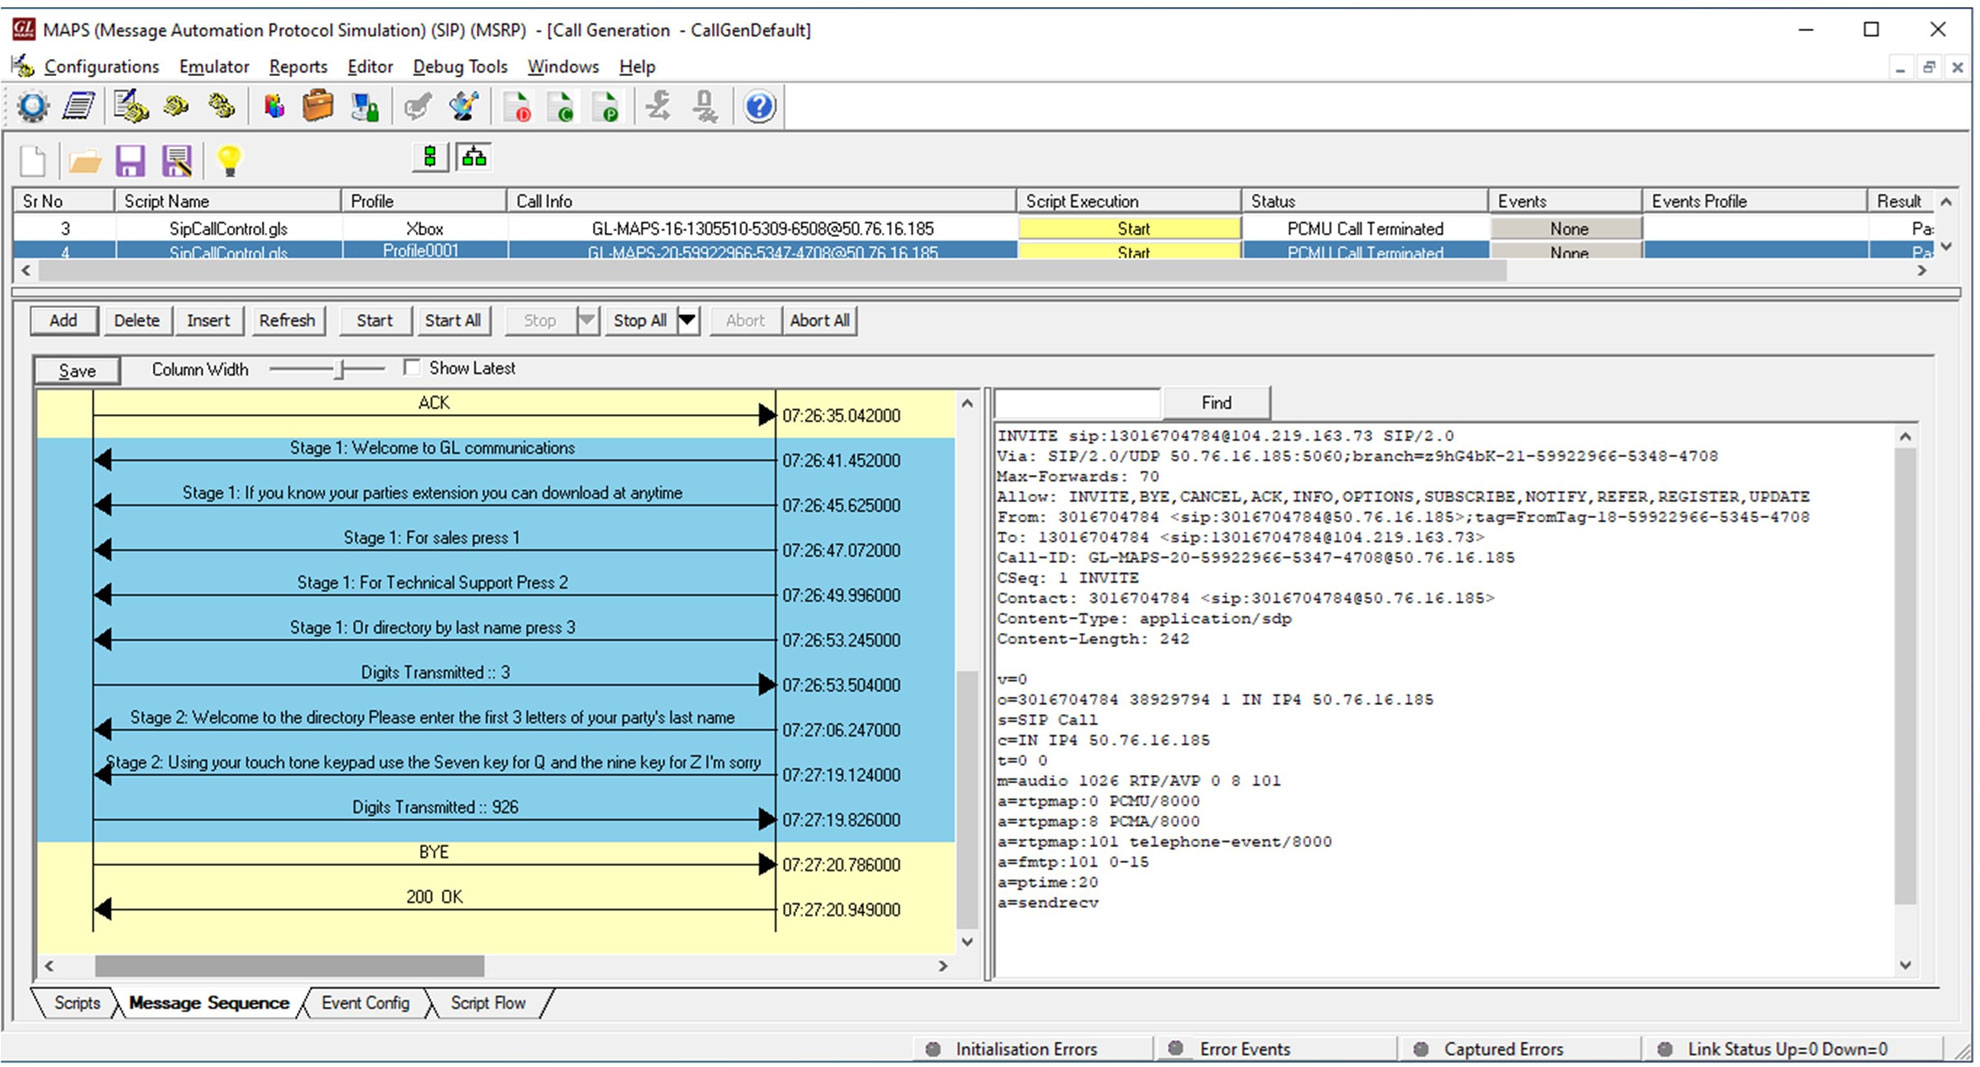Image resolution: width=1980 pixels, height=1067 pixels.
Task: Click the double yellow telephones toolbar icon
Action: point(222,106)
